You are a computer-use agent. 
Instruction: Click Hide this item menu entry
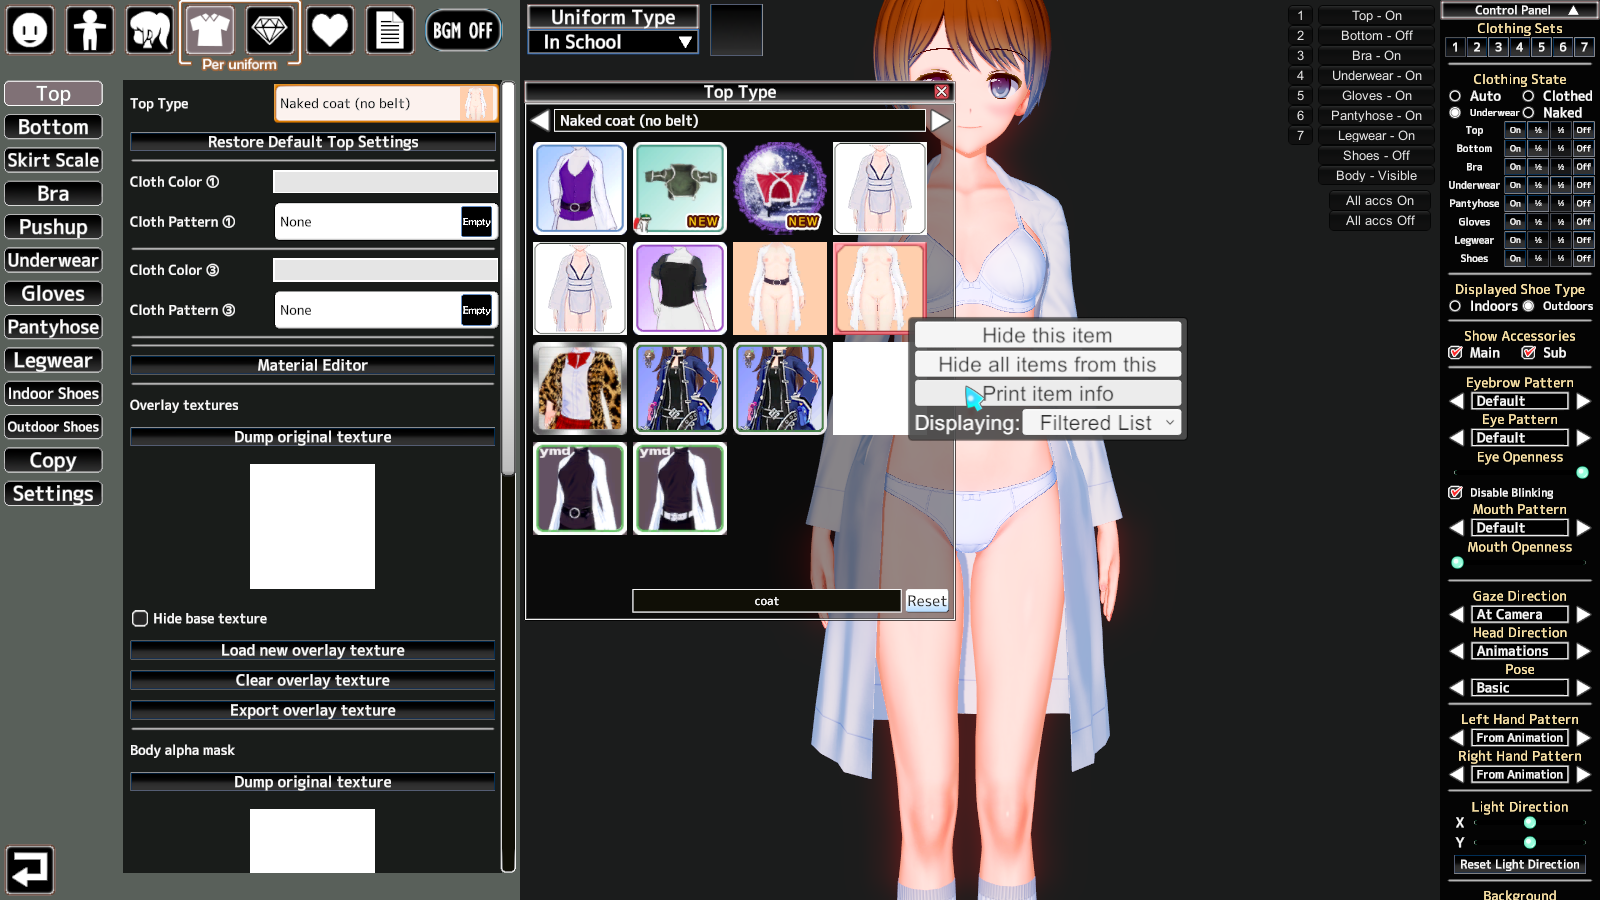point(1047,335)
